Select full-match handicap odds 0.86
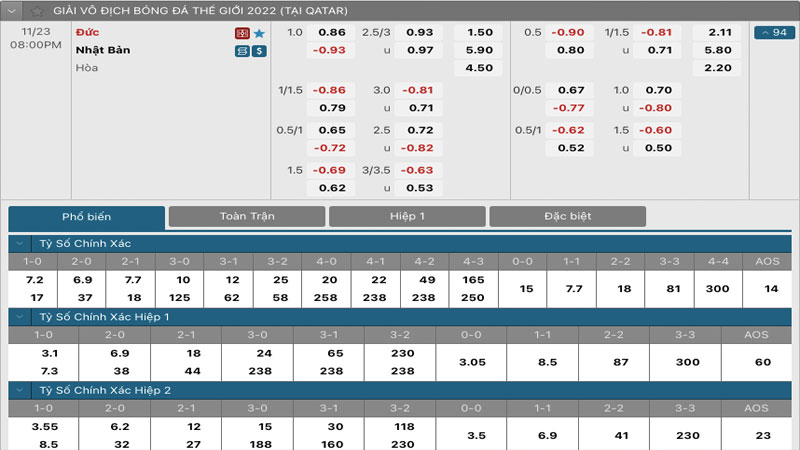This screenshot has height=450, width=800. click(x=331, y=32)
